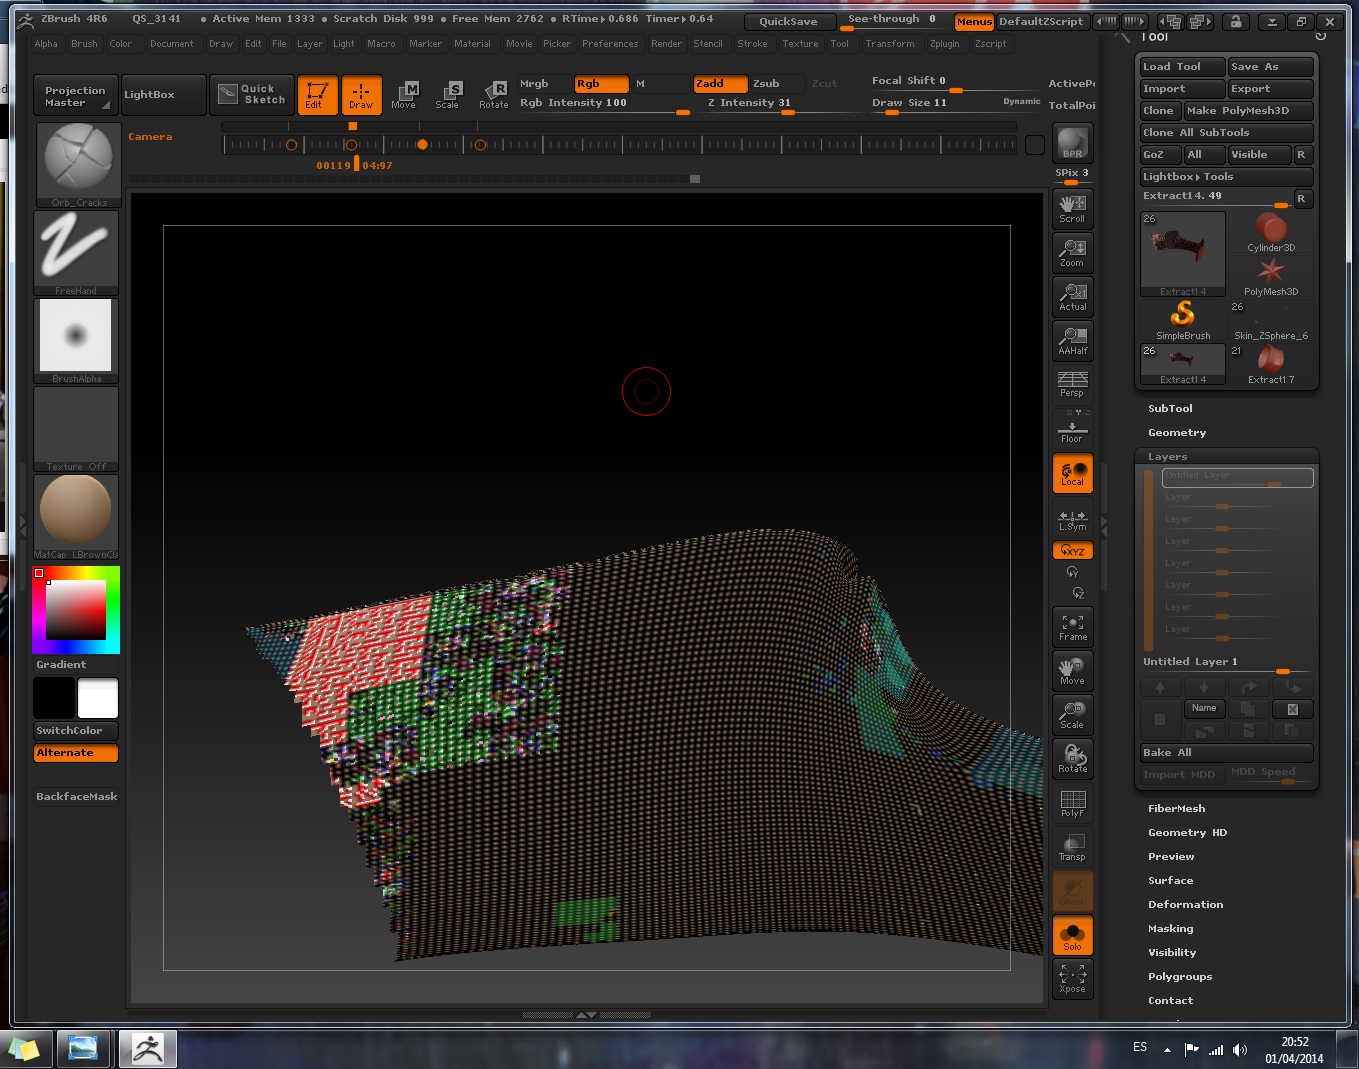This screenshot has width=1359, height=1069.
Task: Toggle Persp perspective view
Action: [1072, 383]
